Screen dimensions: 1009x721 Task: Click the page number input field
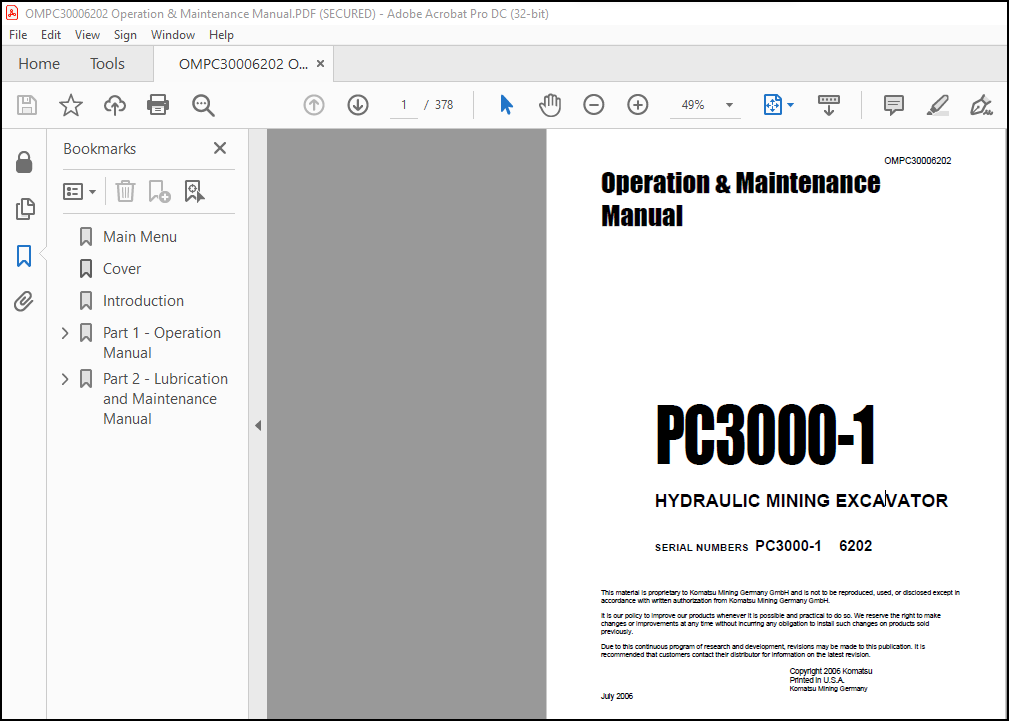point(404,105)
